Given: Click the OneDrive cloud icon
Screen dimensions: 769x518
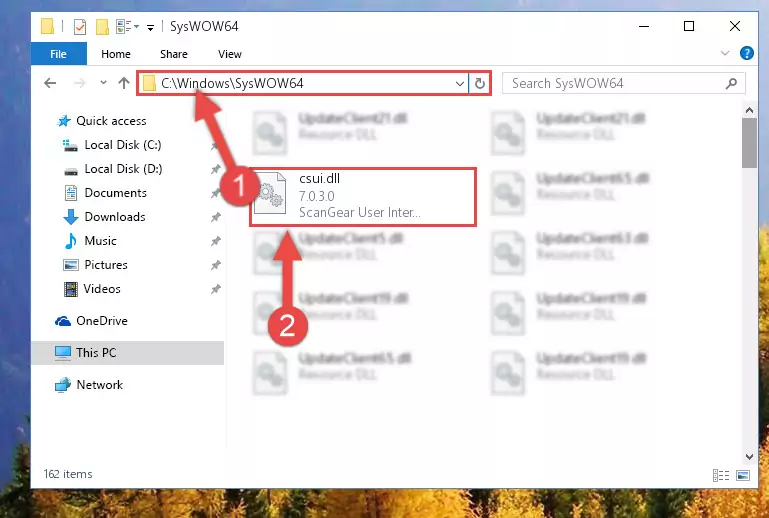Looking at the screenshot, I should click(x=63, y=321).
